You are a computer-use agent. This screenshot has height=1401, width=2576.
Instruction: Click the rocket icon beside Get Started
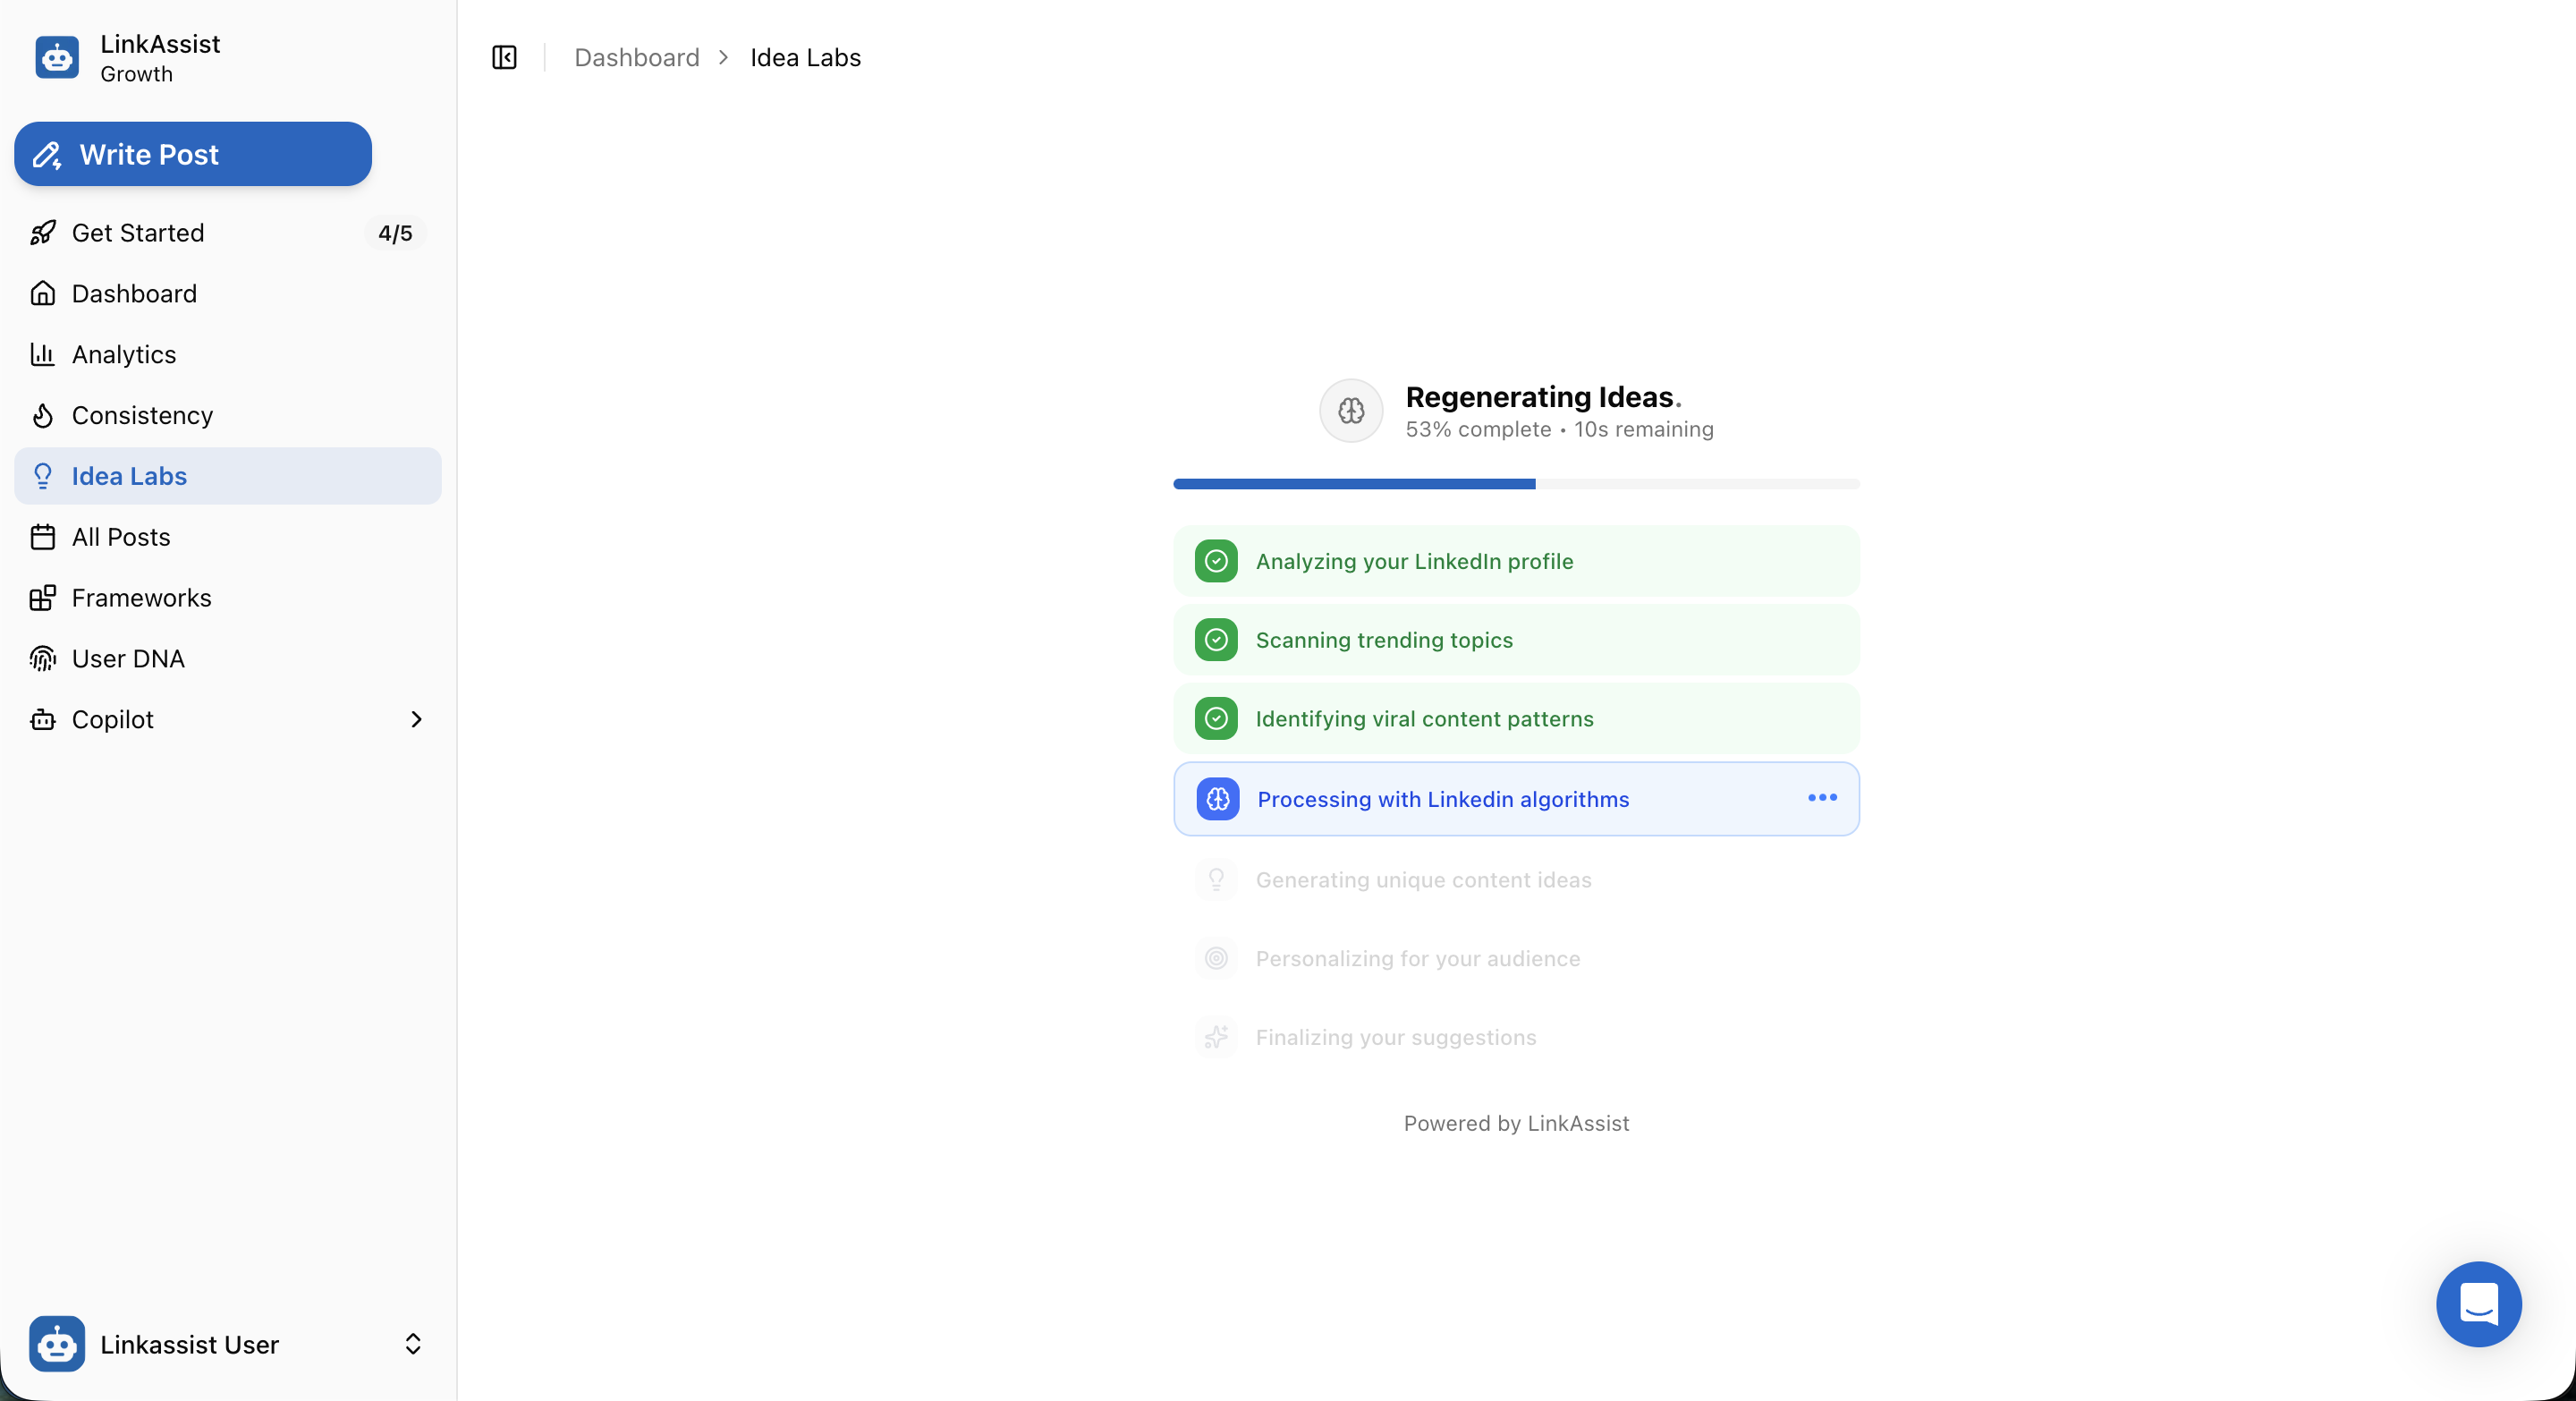click(x=43, y=233)
